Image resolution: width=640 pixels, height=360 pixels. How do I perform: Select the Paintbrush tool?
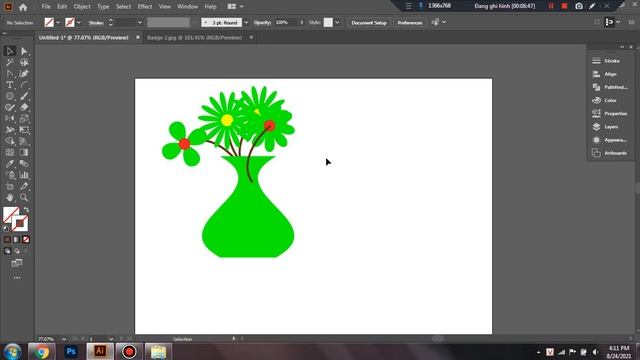24,96
